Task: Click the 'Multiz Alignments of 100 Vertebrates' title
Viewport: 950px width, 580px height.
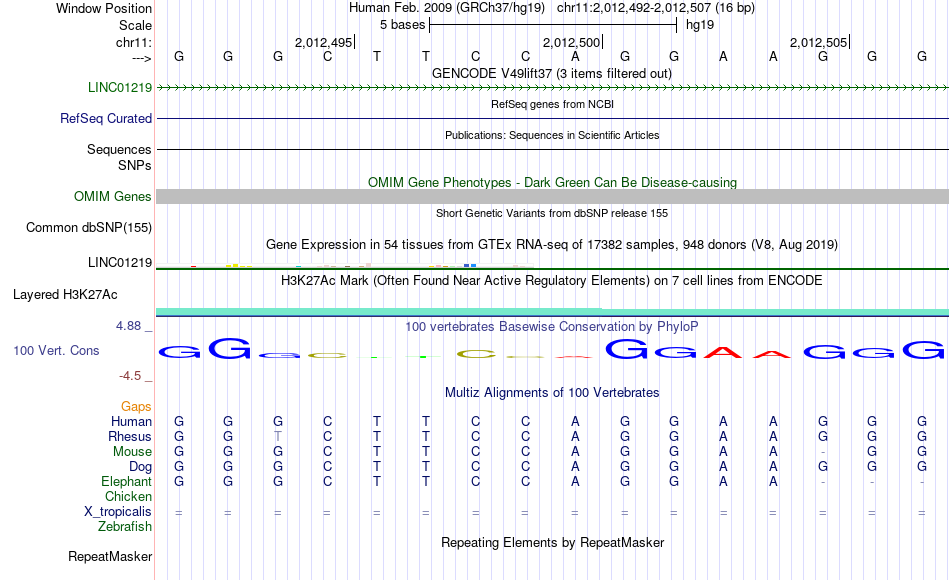Action: coord(552,393)
